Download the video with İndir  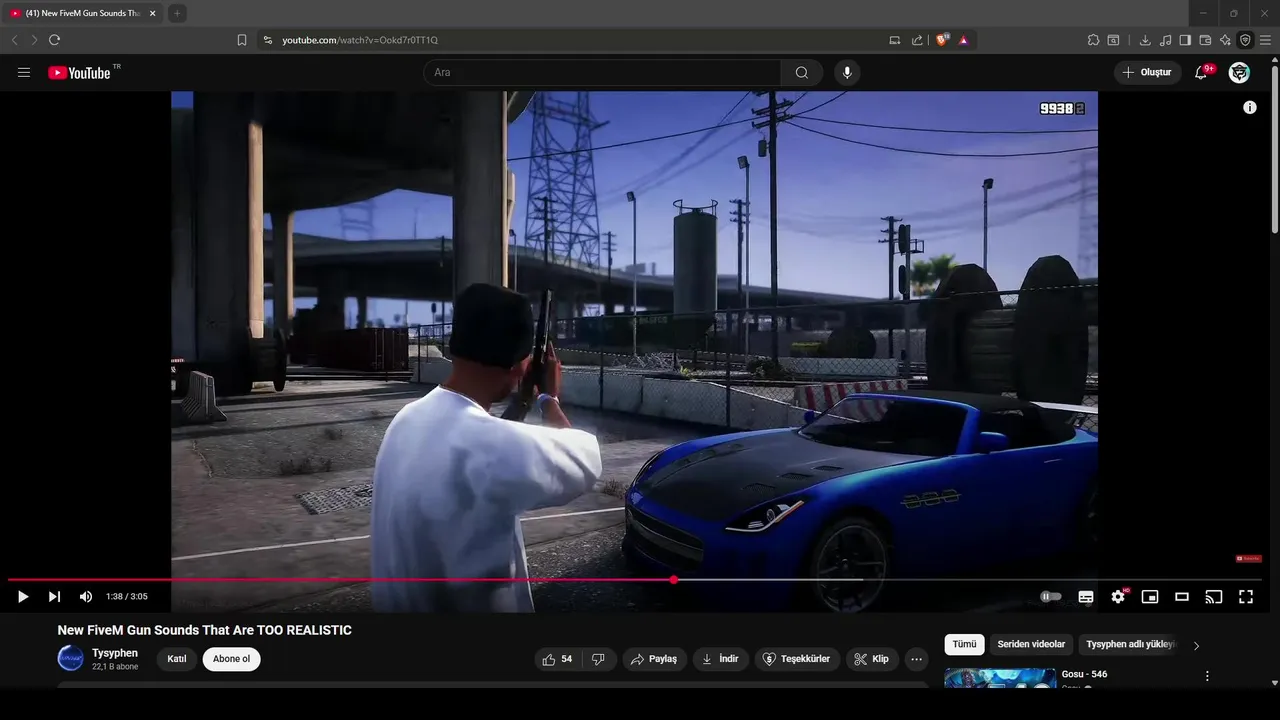[x=720, y=659]
